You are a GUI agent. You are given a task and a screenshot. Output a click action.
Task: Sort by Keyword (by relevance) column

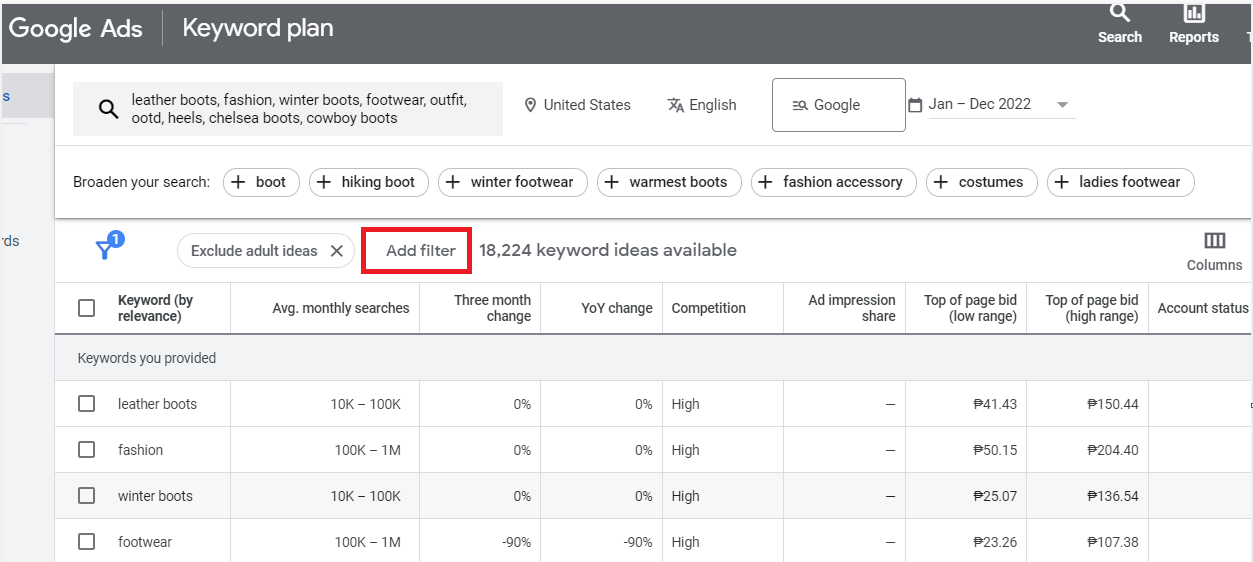[155, 308]
